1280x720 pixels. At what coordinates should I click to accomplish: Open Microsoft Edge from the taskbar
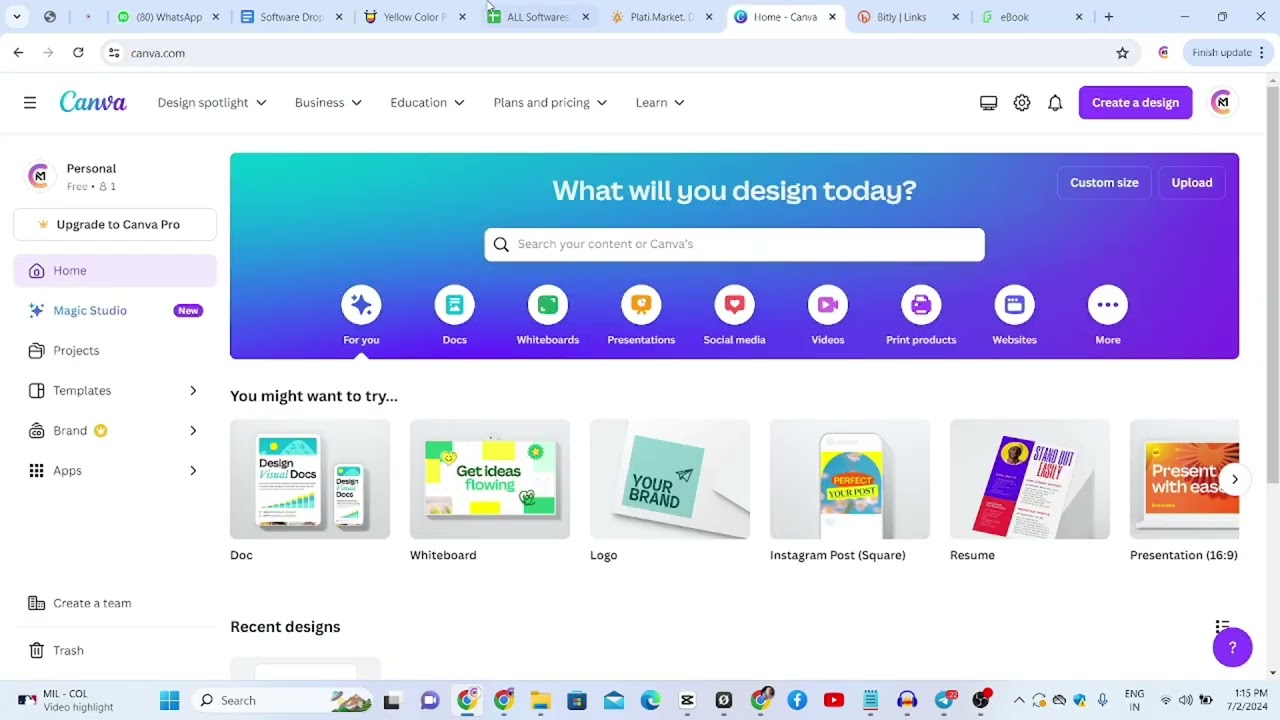click(650, 700)
